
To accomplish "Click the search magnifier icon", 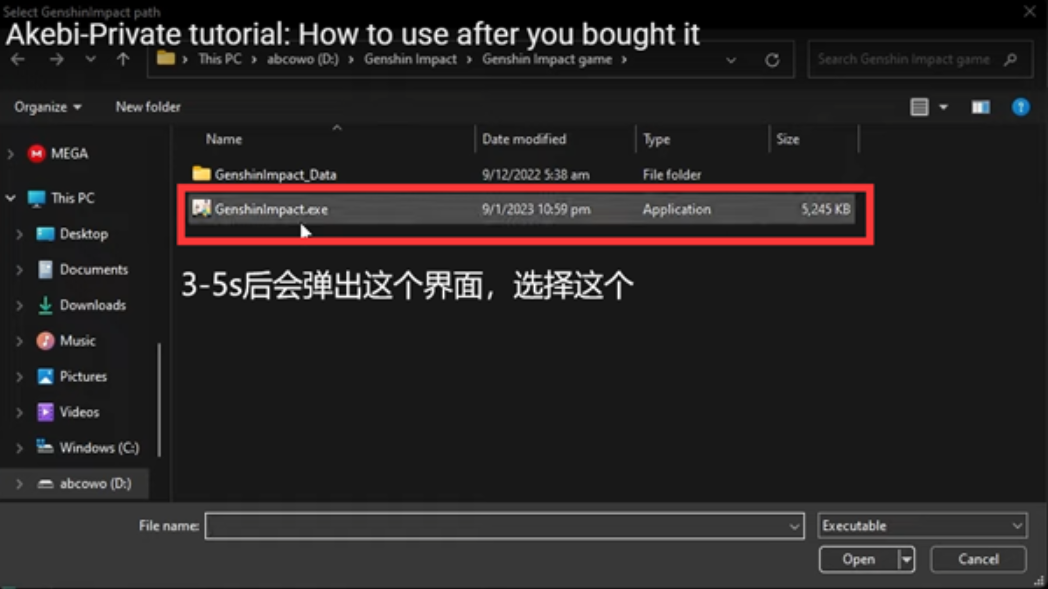I will point(1011,60).
